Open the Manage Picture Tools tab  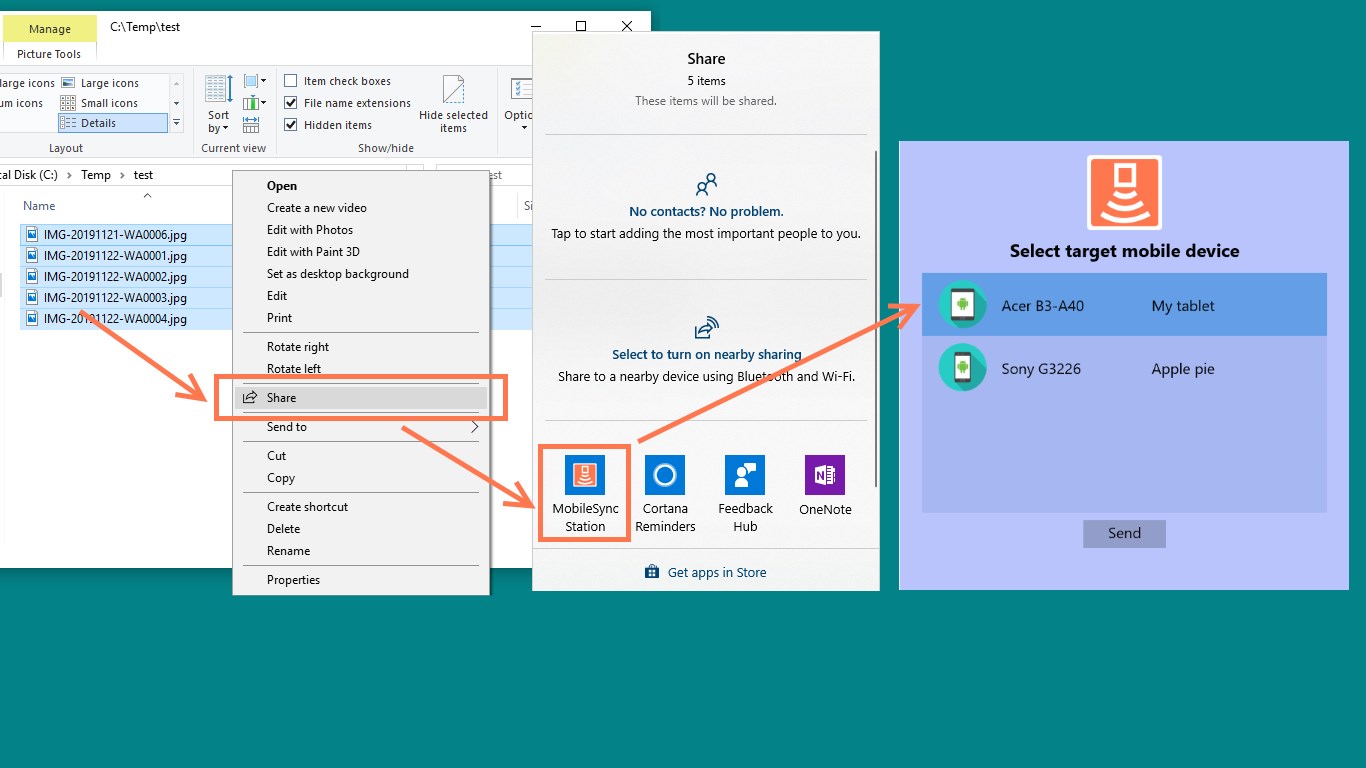coord(49,29)
